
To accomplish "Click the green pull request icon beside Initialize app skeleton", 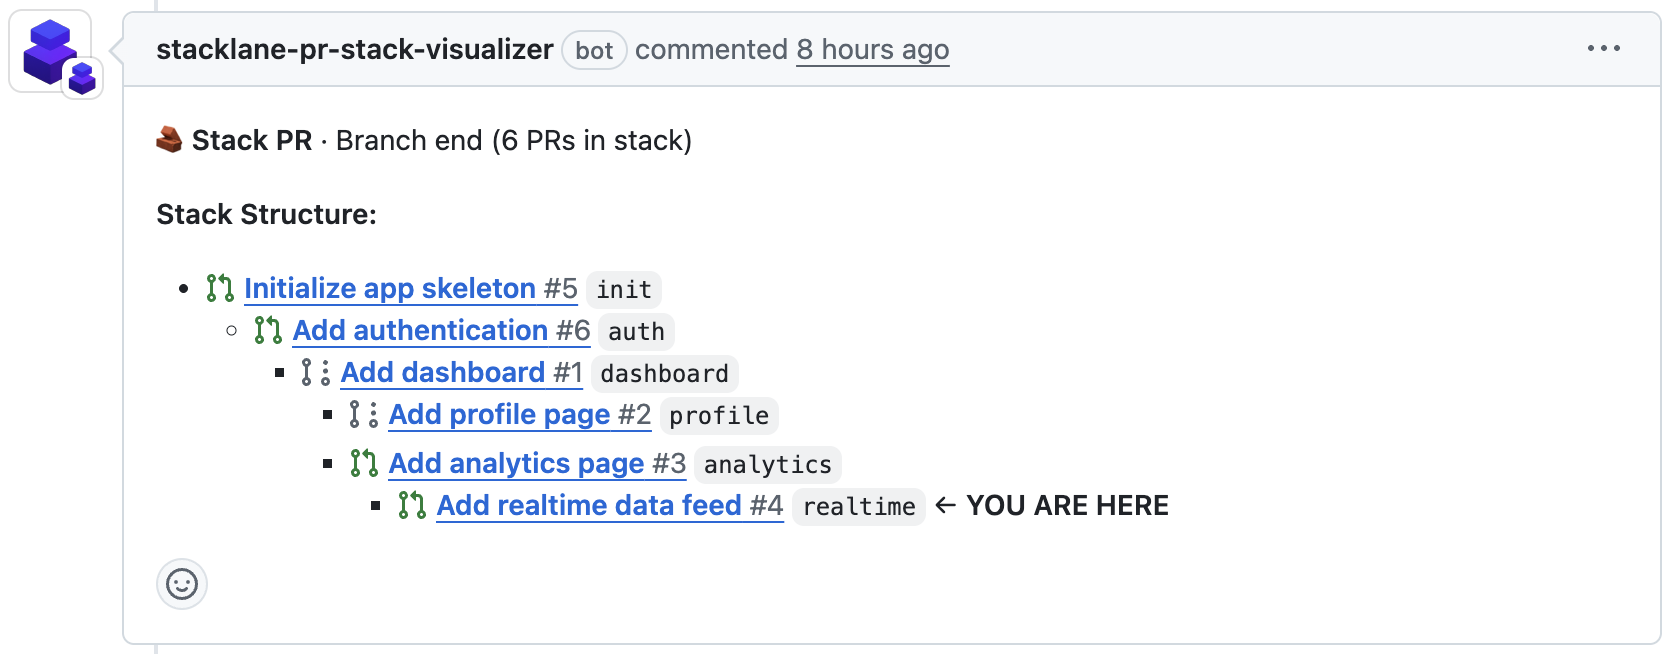I will coord(218,288).
